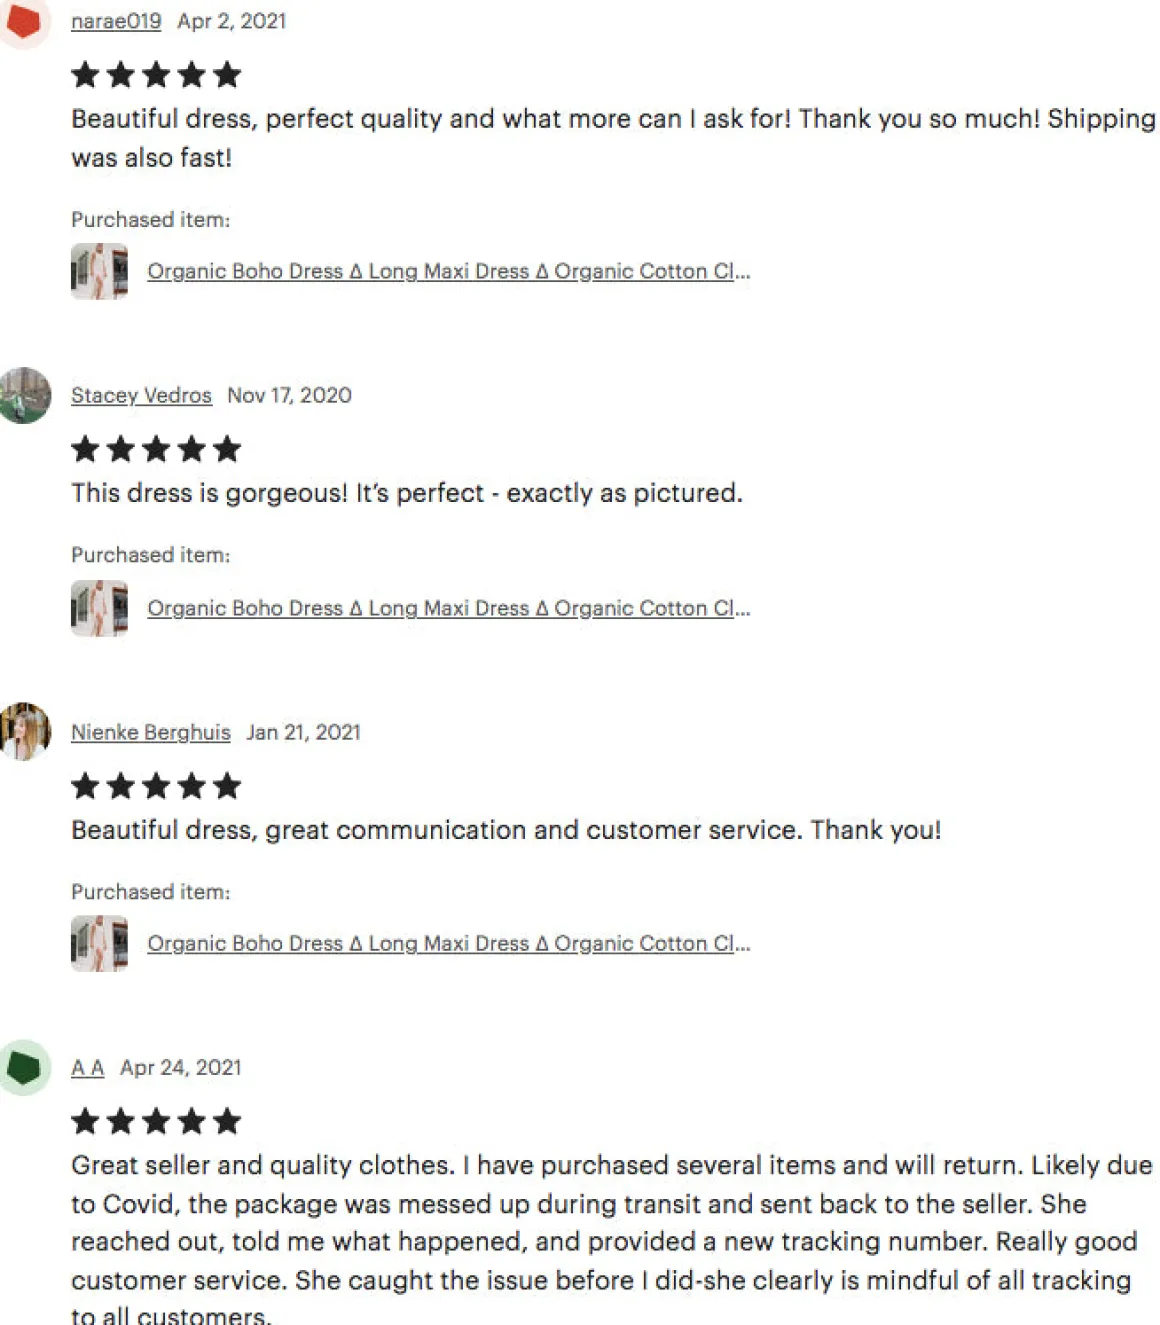Open dress thumbnail in narae019's review
This screenshot has width=1160, height=1325.
[x=99, y=271]
